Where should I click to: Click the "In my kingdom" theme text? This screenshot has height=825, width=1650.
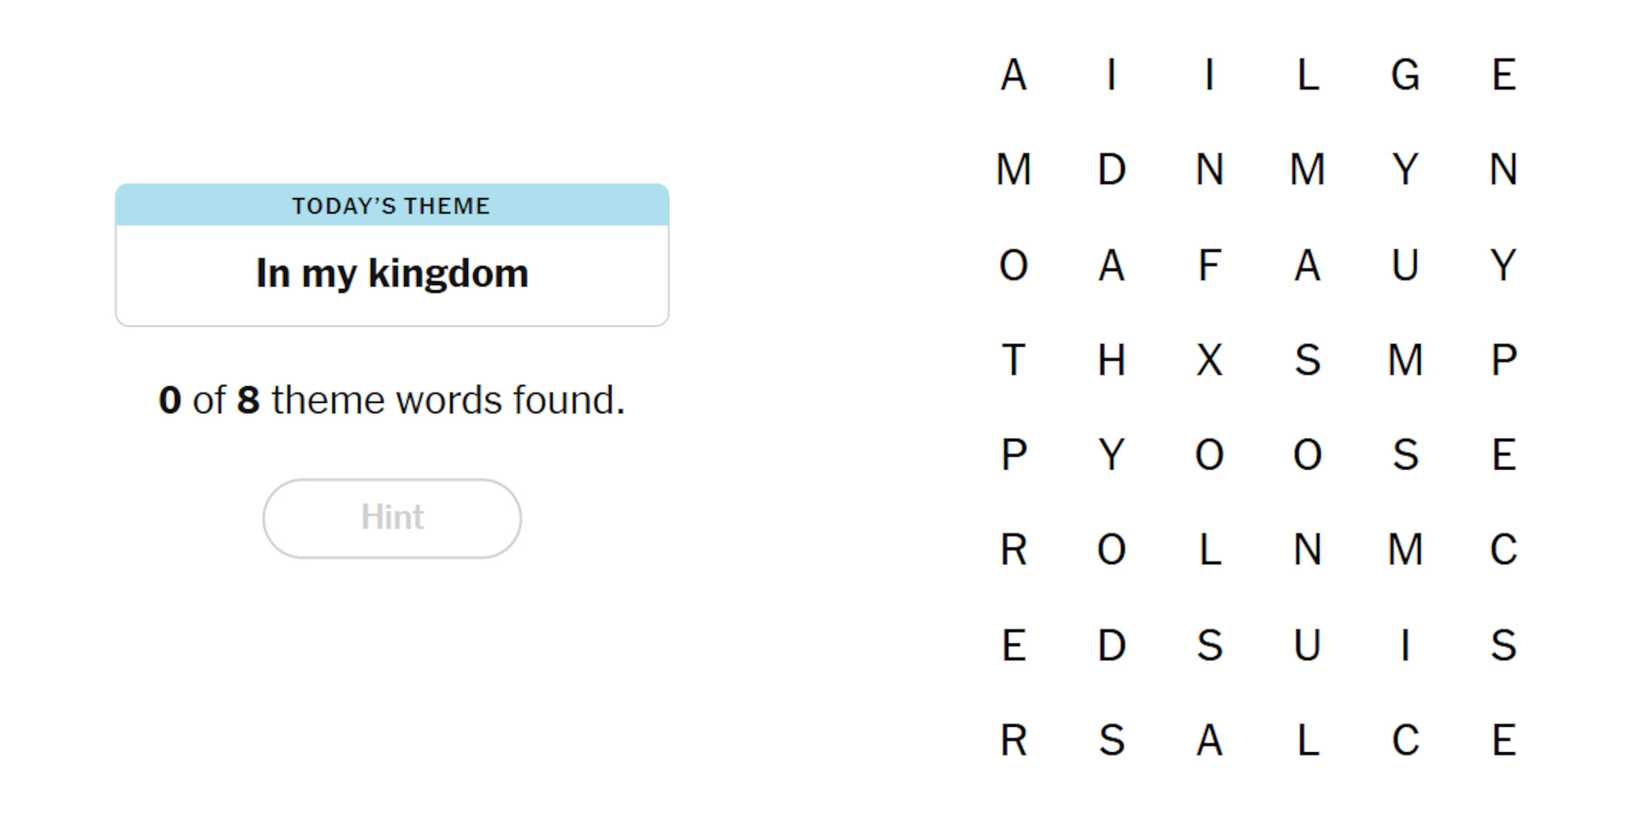392,274
